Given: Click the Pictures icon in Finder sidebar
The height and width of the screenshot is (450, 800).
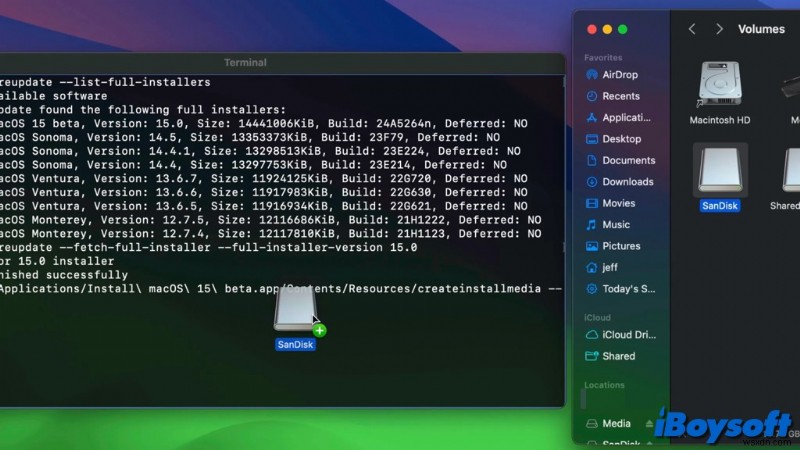Looking at the screenshot, I should 591,246.
